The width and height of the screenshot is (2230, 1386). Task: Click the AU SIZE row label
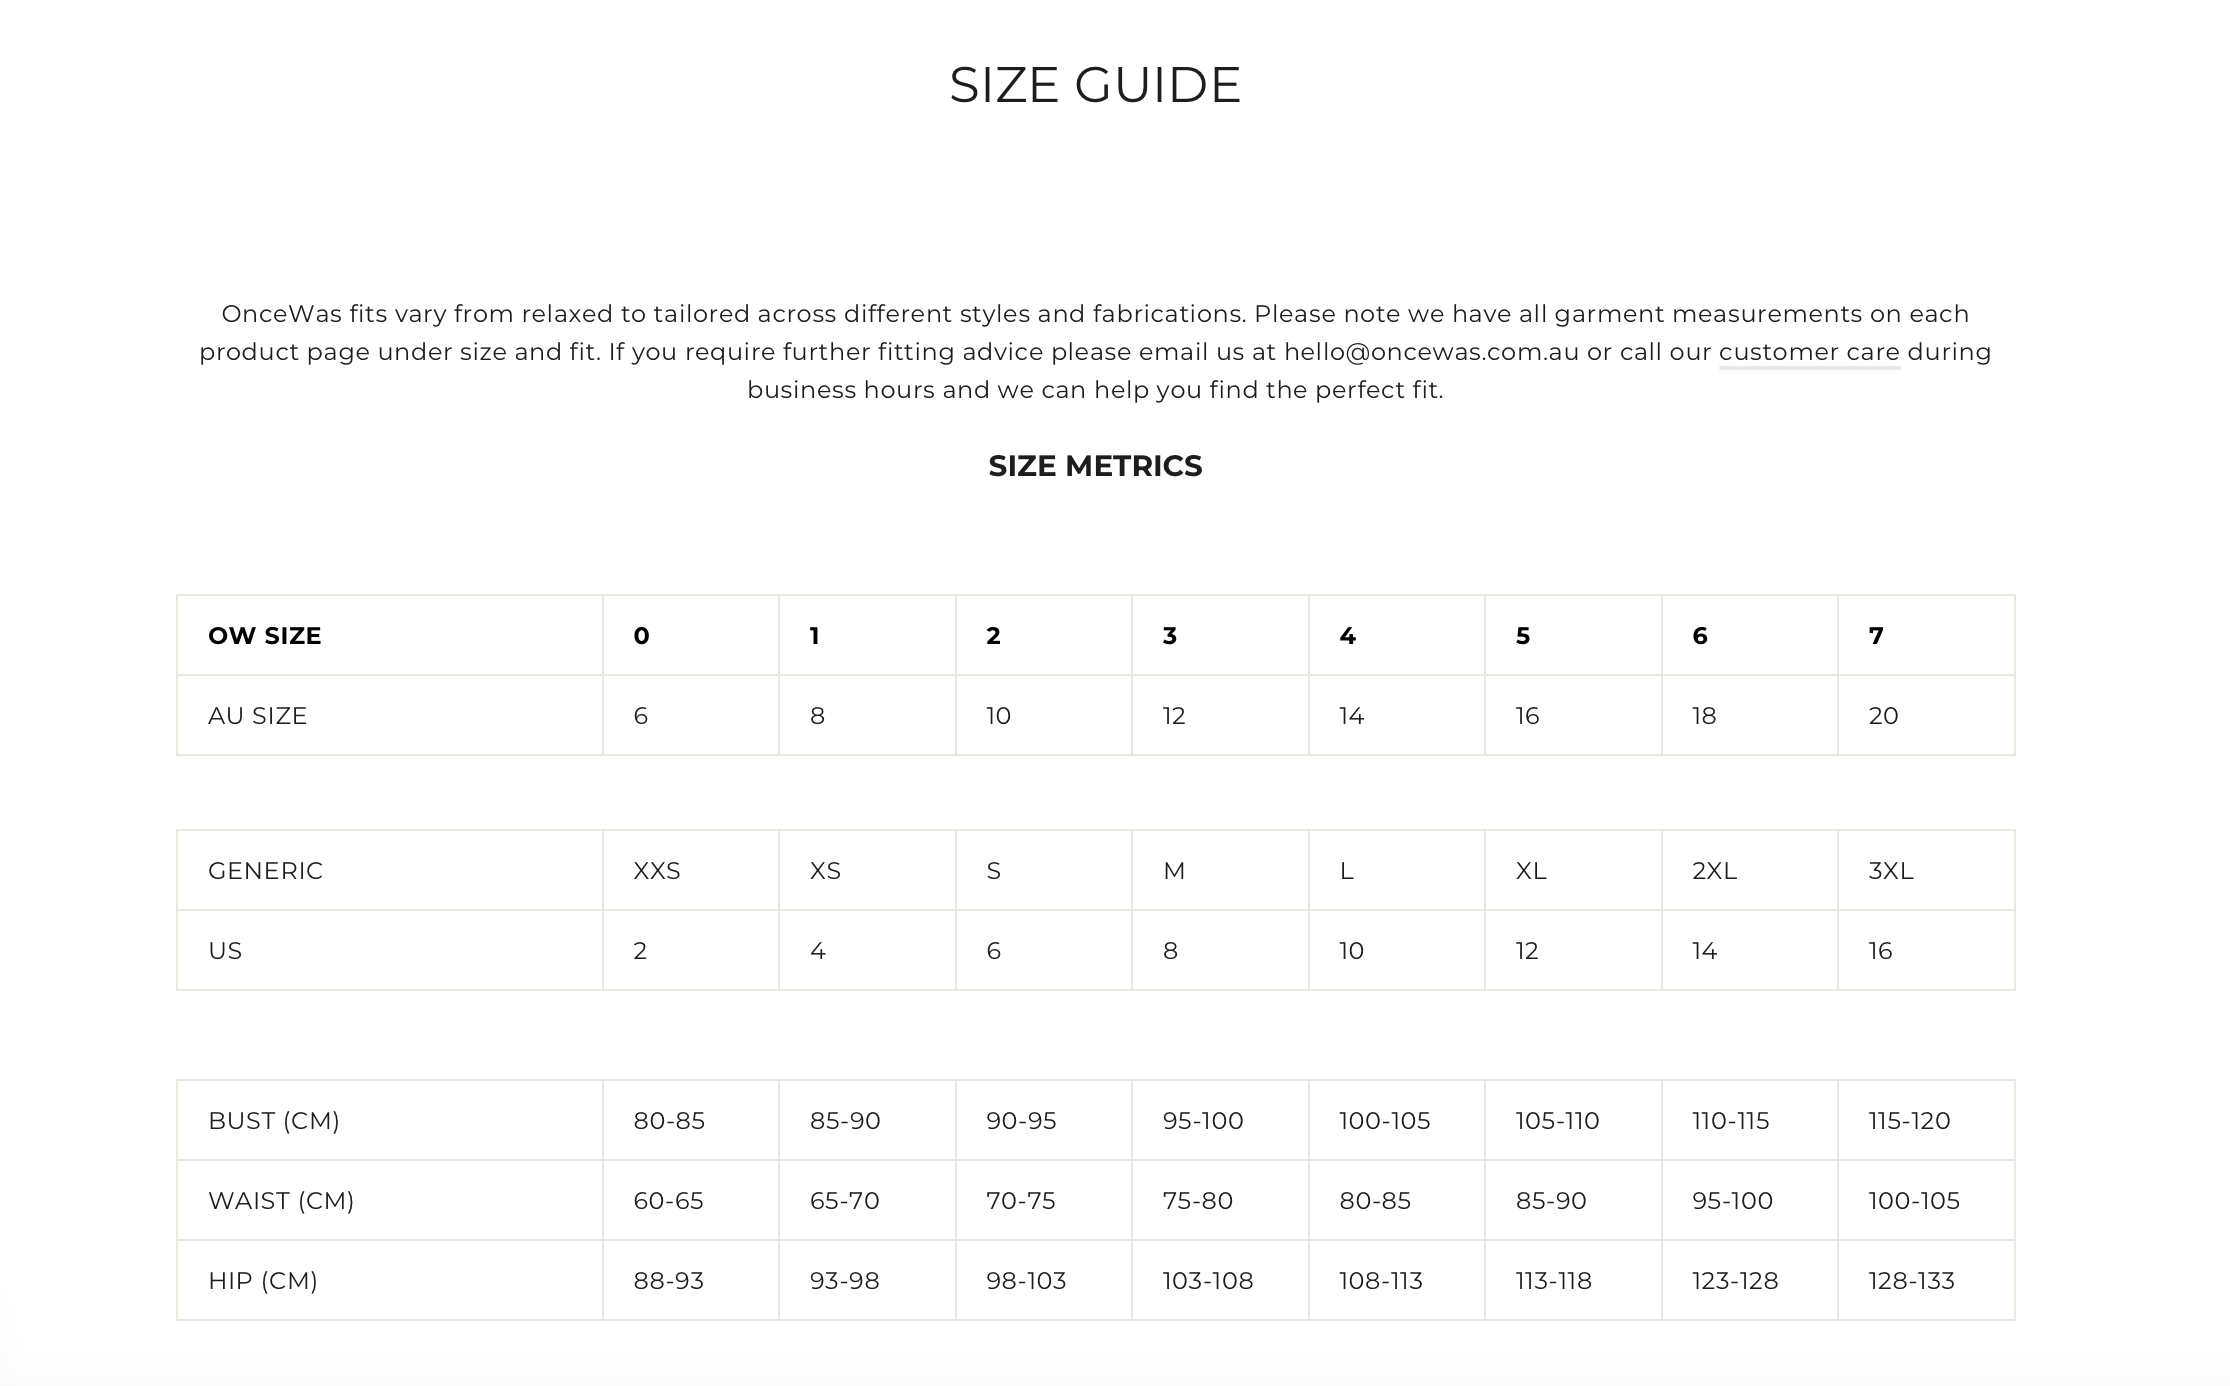pyautogui.click(x=257, y=716)
